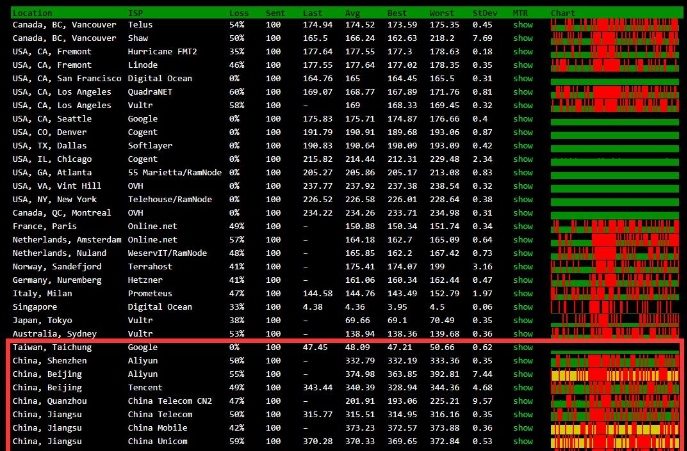
Task: Select 'USA, CA, San Francisco' location cell
Action: point(67,78)
